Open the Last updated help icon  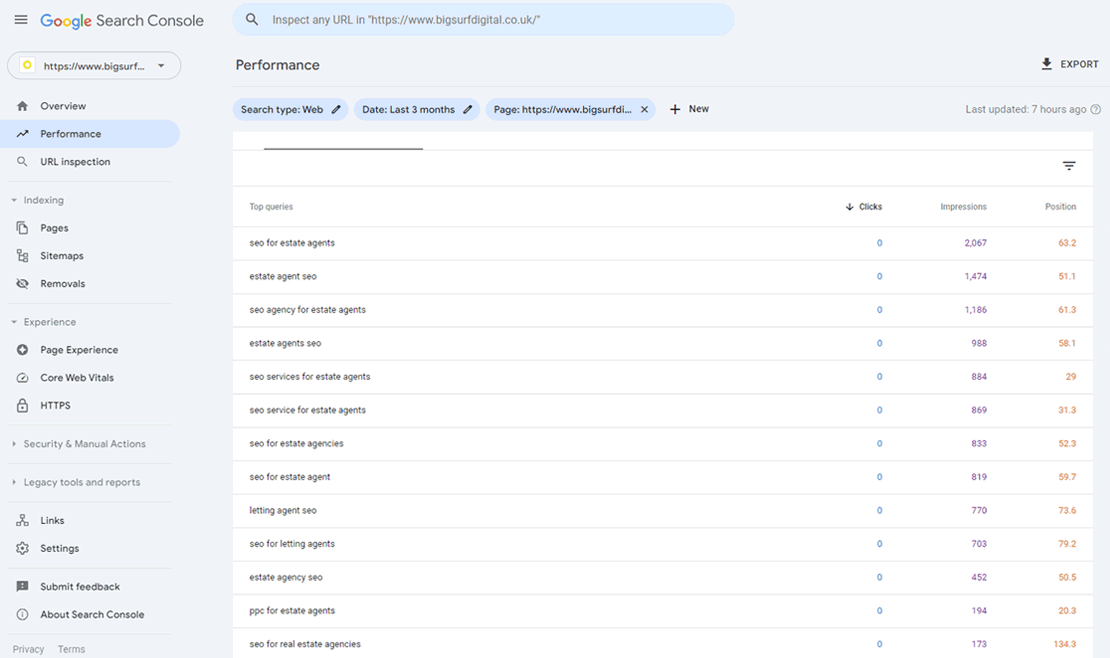pyautogui.click(x=1096, y=109)
